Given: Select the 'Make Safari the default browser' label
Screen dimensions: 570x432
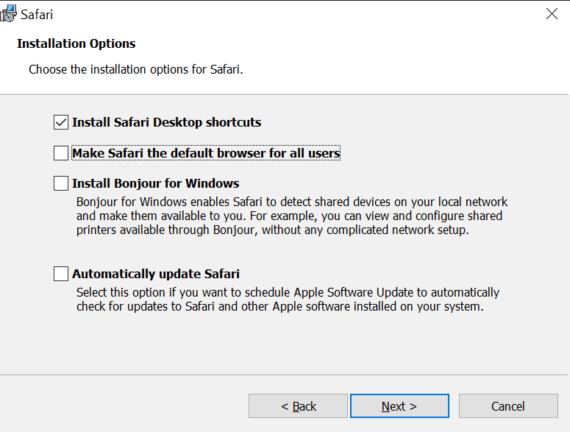Looking at the screenshot, I should 206,153.
